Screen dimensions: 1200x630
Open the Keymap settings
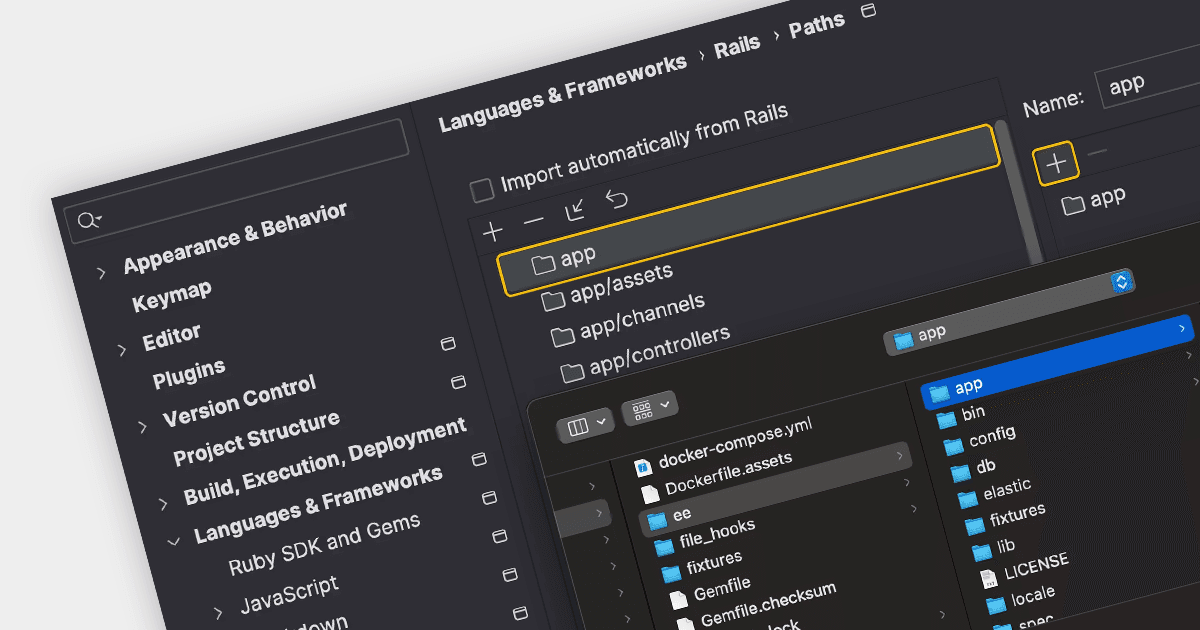[x=172, y=296]
